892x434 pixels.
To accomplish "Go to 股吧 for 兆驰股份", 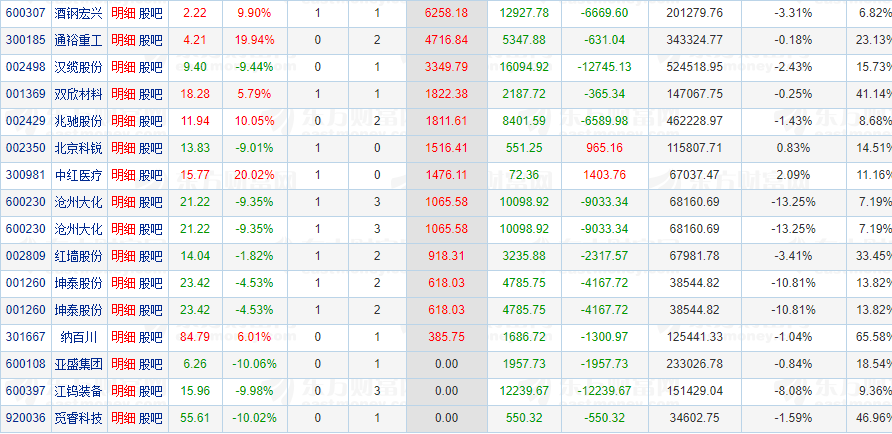I will point(151,121).
